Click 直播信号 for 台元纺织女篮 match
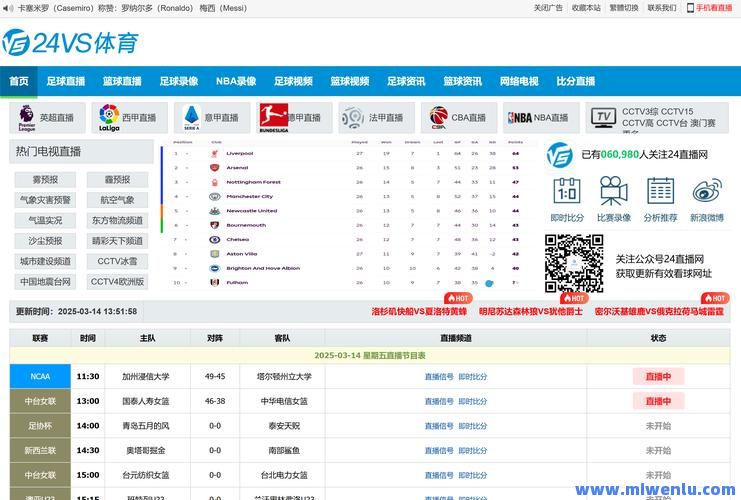 click(439, 475)
